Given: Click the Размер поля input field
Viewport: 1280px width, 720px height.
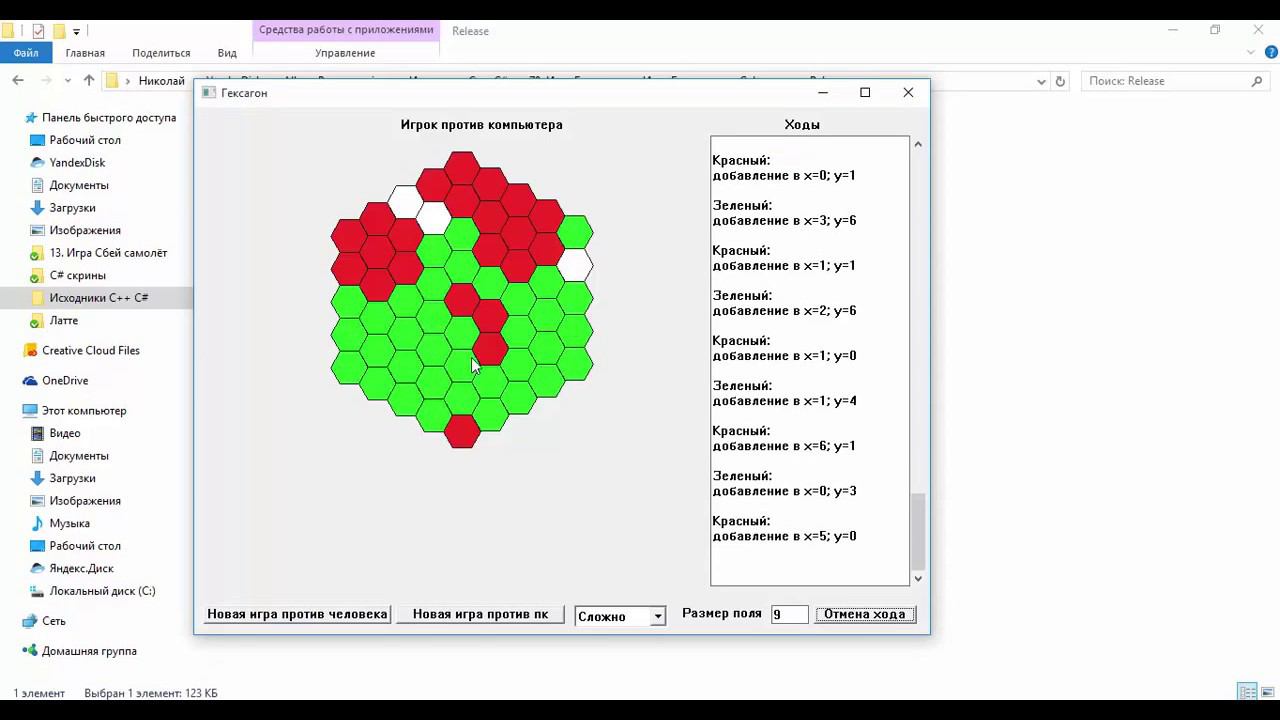Looking at the screenshot, I should pos(789,615).
